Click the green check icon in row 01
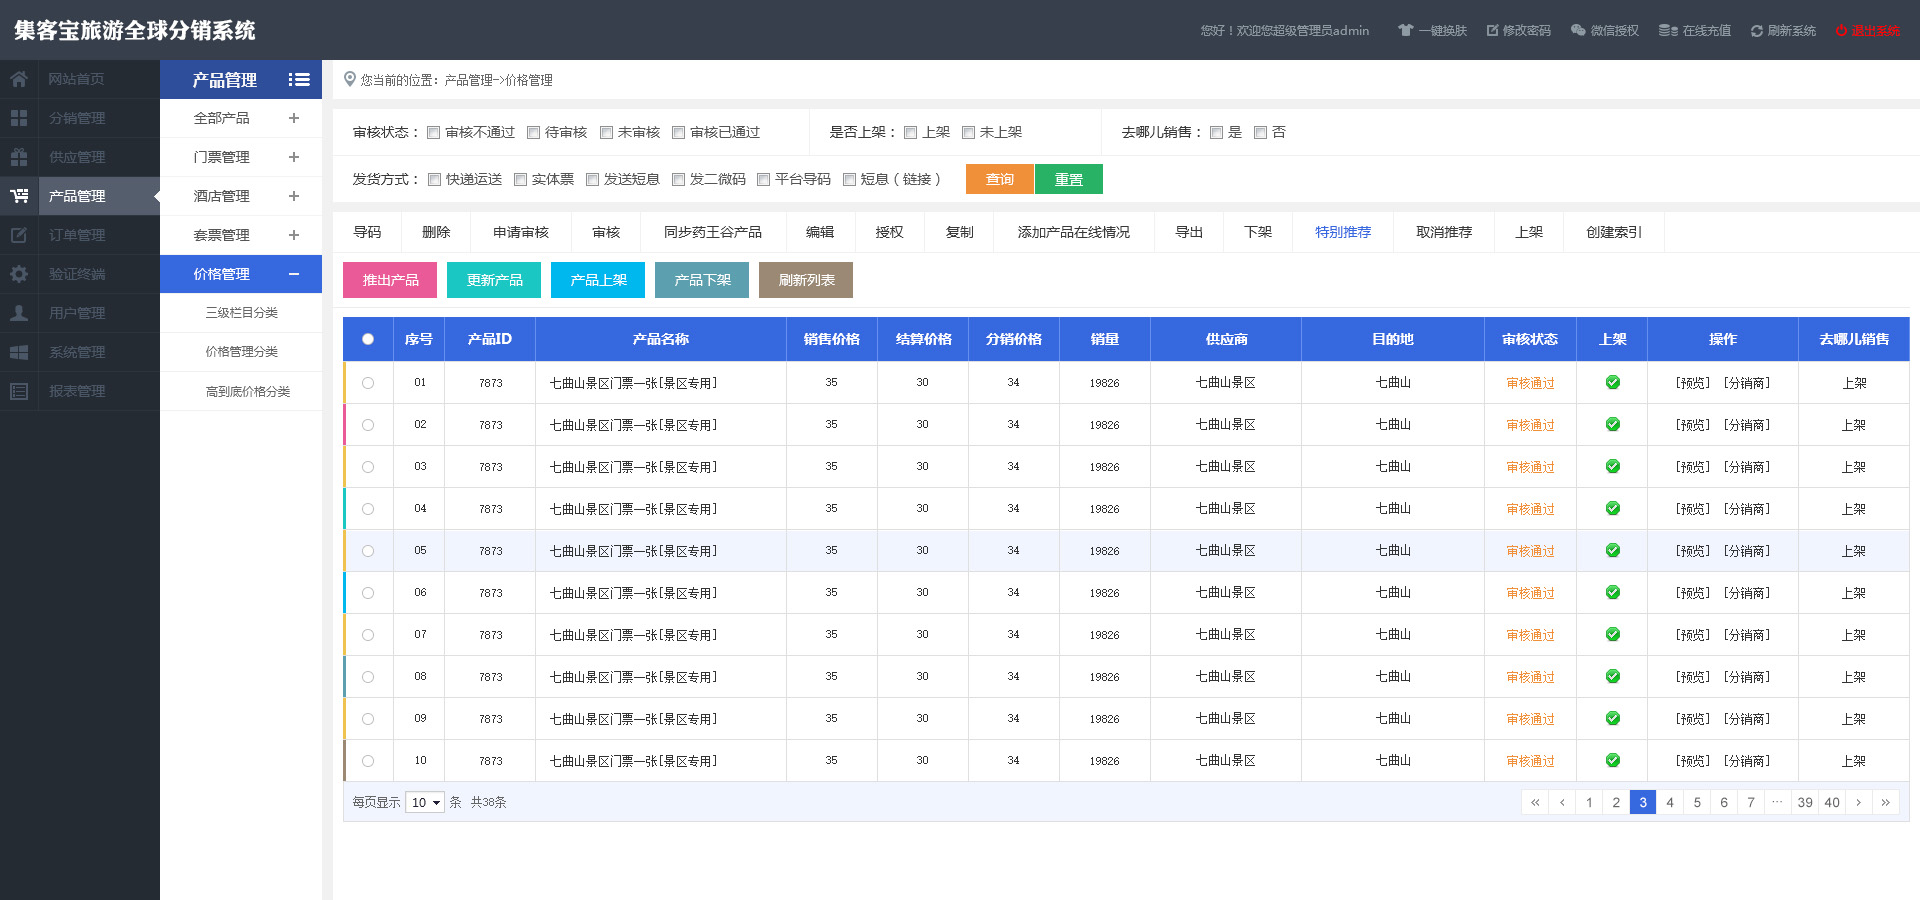Viewport: 1920px width, 900px height. [1612, 382]
